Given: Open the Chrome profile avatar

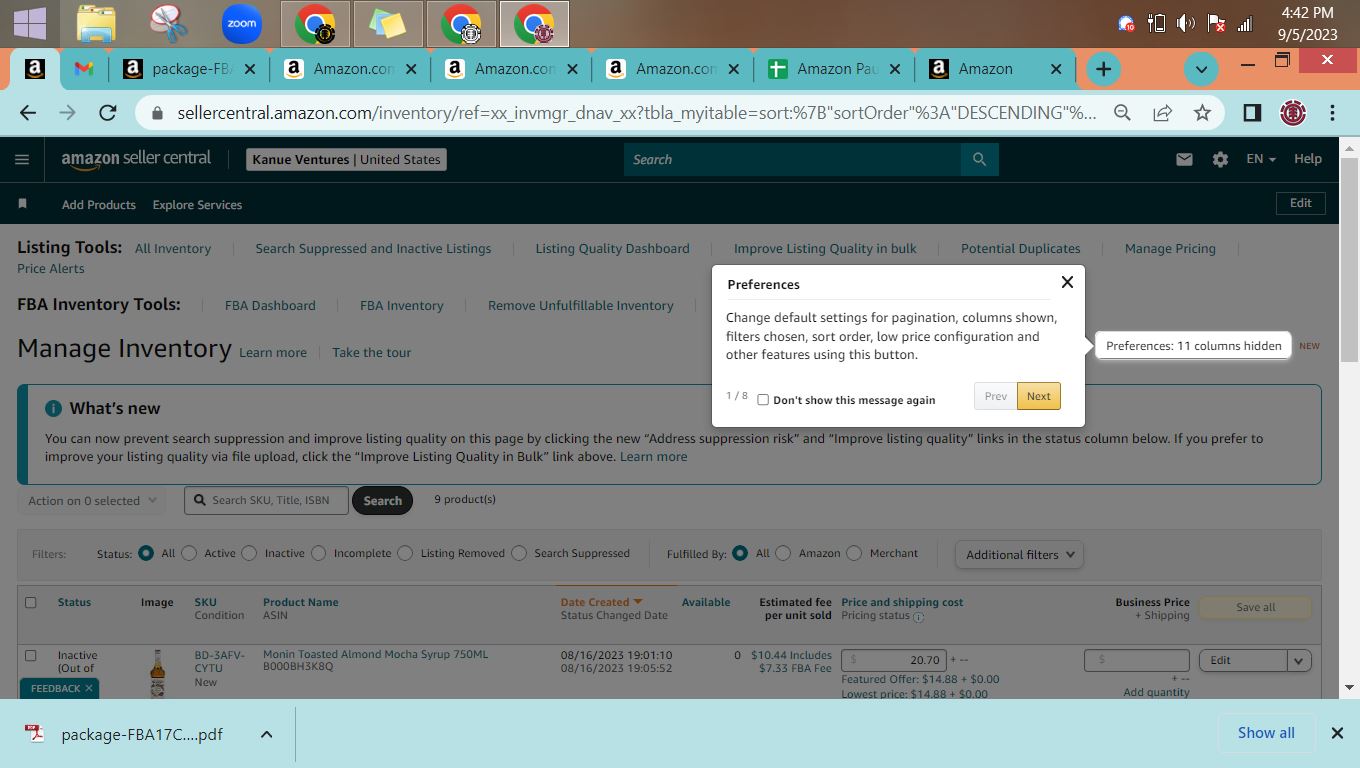Looking at the screenshot, I should point(1293,113).
